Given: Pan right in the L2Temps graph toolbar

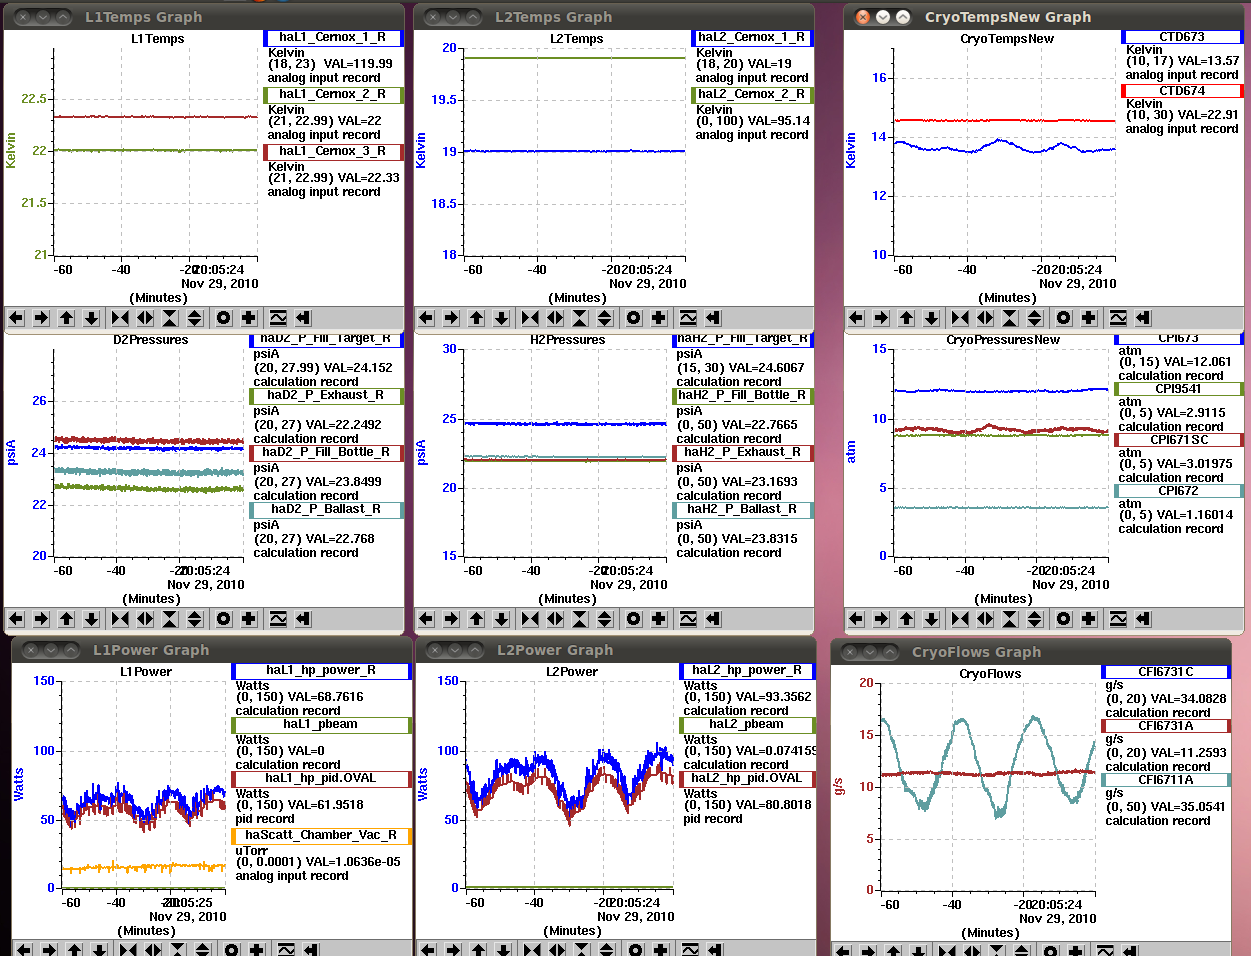Looking at the screenshot, I should (x=451, y=318).
